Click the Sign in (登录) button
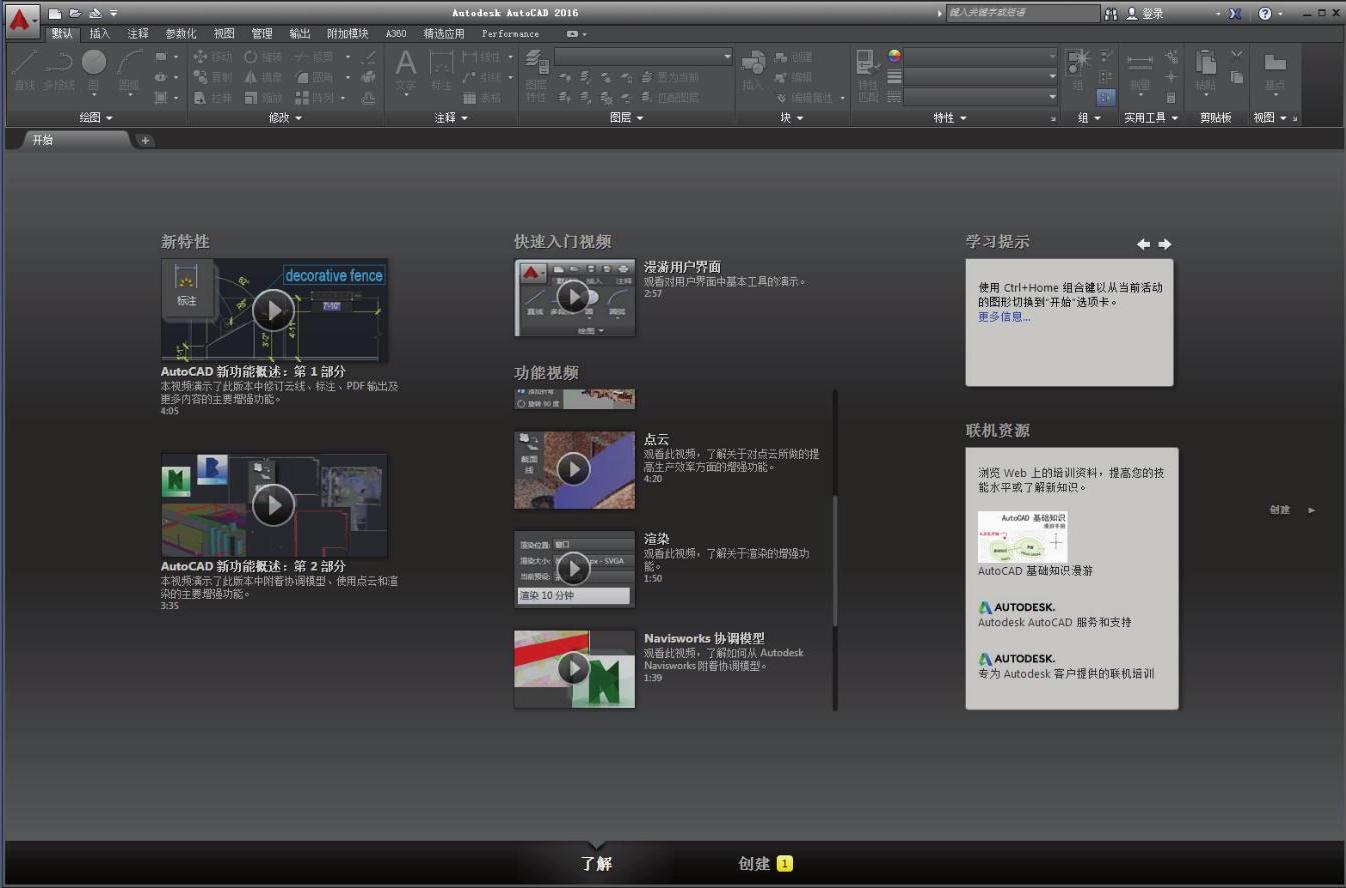The image size is (1346, 888). tap(1146, 13)
